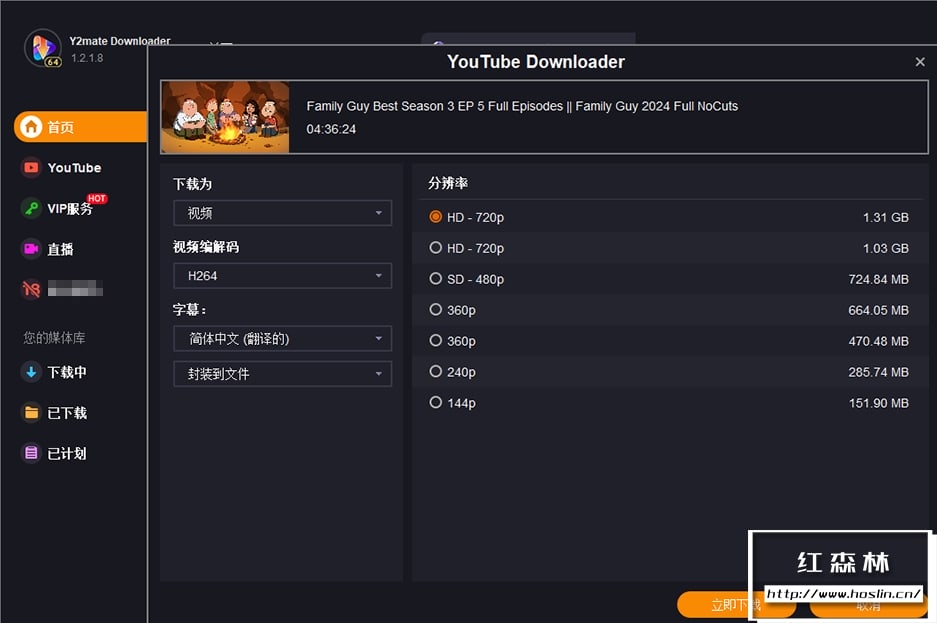Click the Family Guy video title text

pos(522,106)
